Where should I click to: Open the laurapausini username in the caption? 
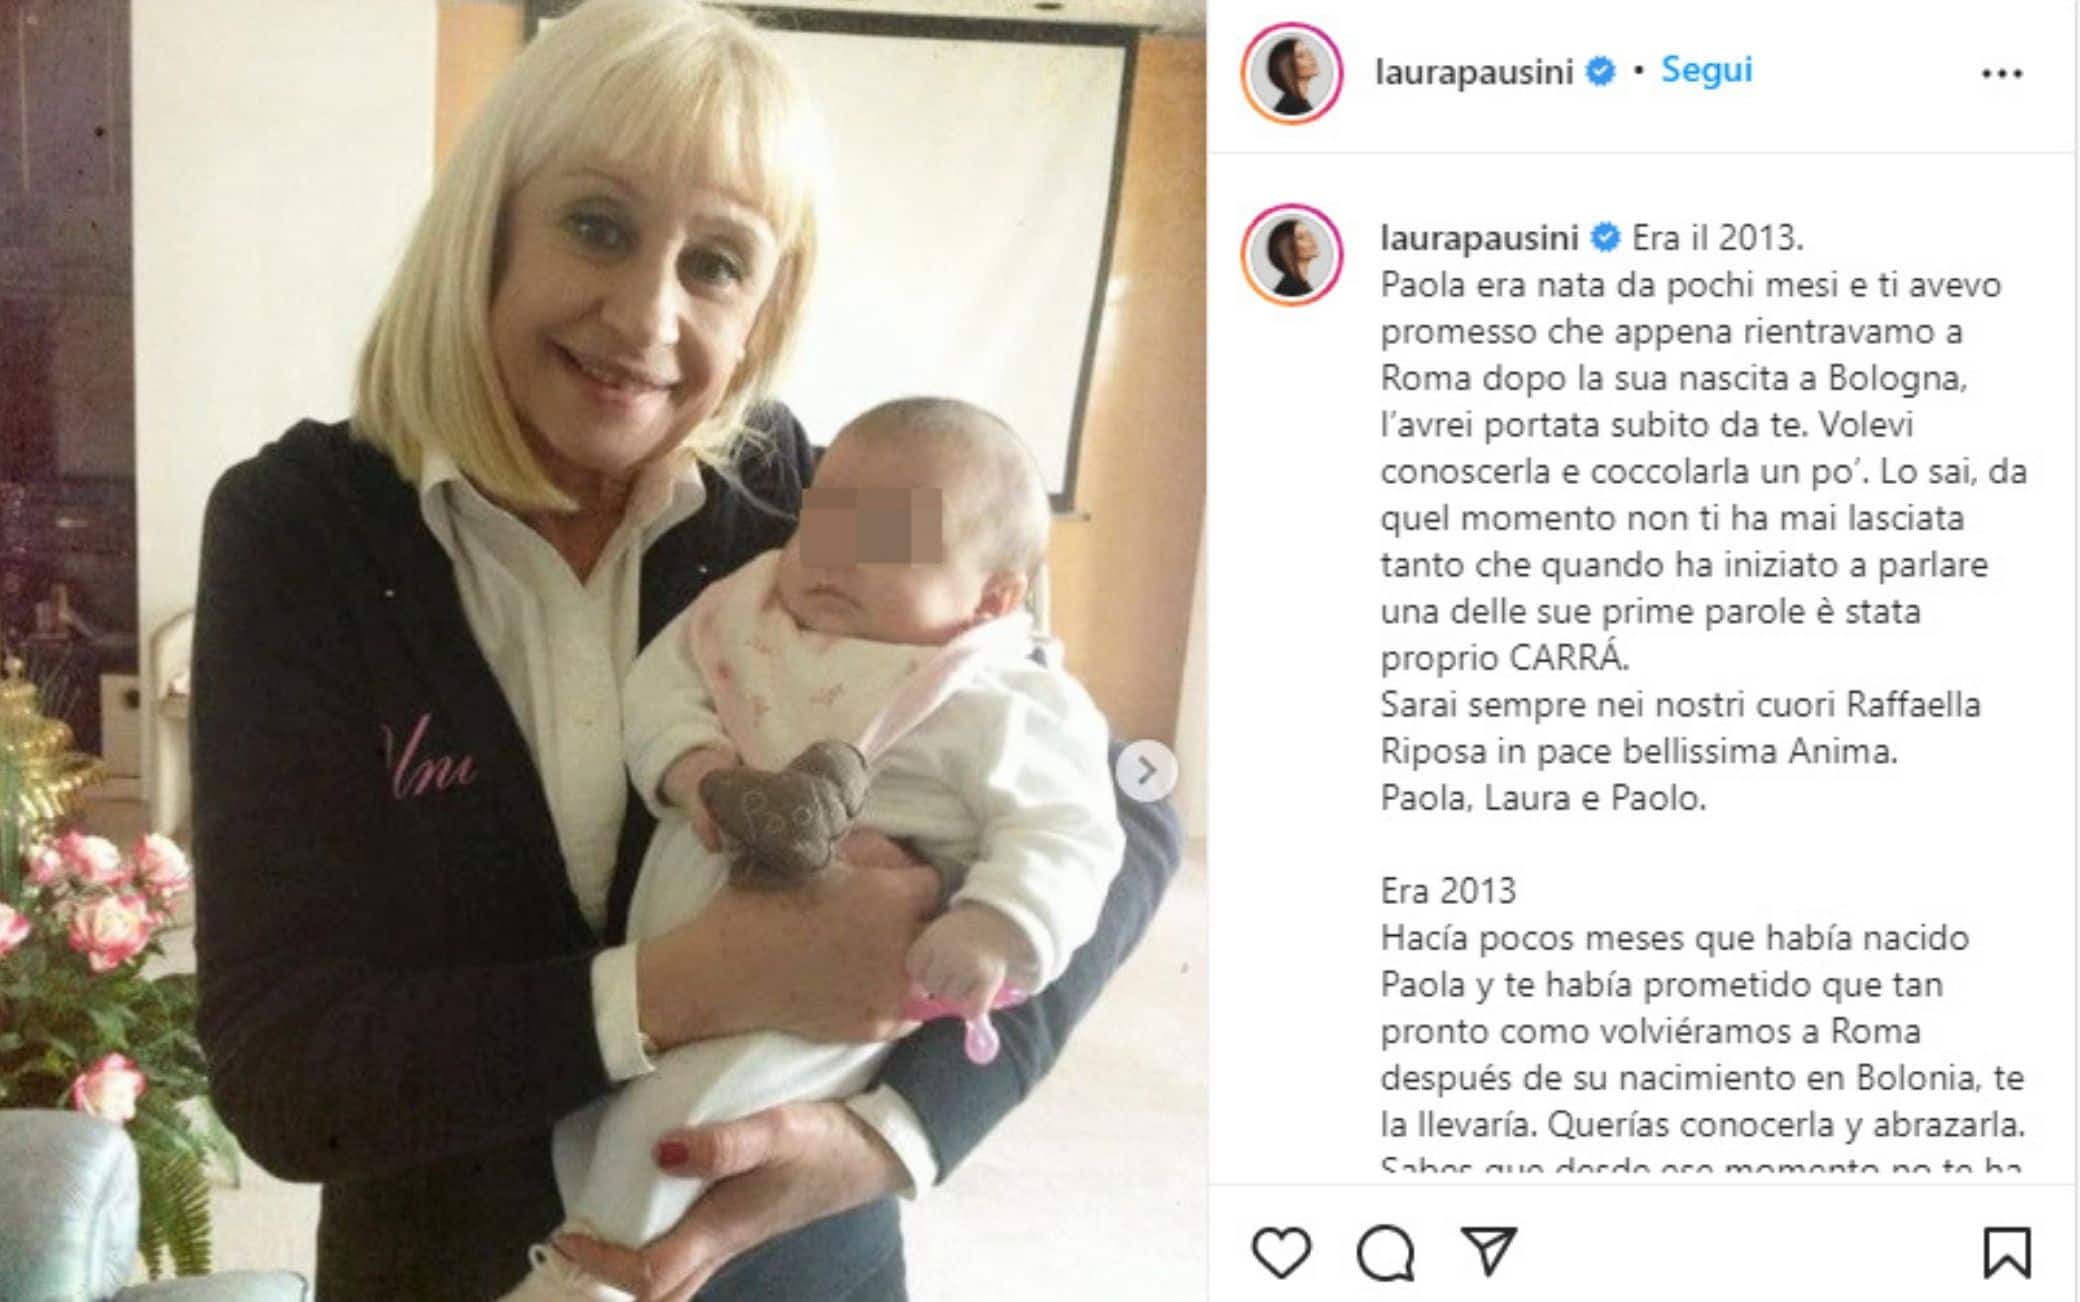[x=1479, y=238]
